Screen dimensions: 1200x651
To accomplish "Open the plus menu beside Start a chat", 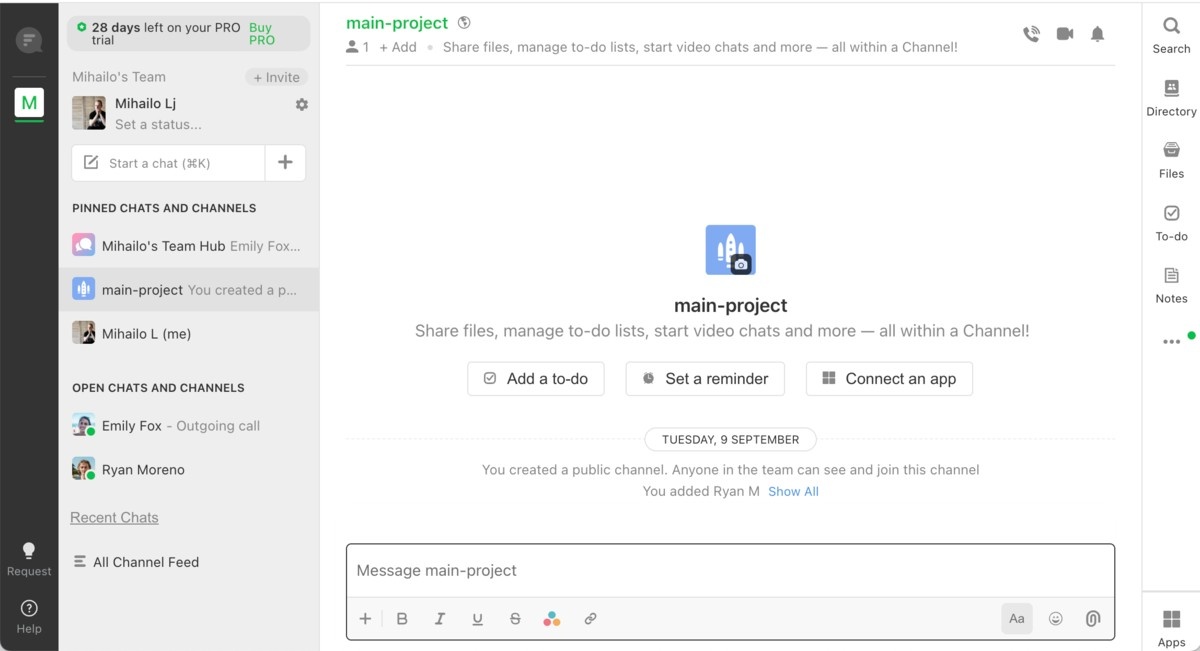I will [x=285, y=163].
